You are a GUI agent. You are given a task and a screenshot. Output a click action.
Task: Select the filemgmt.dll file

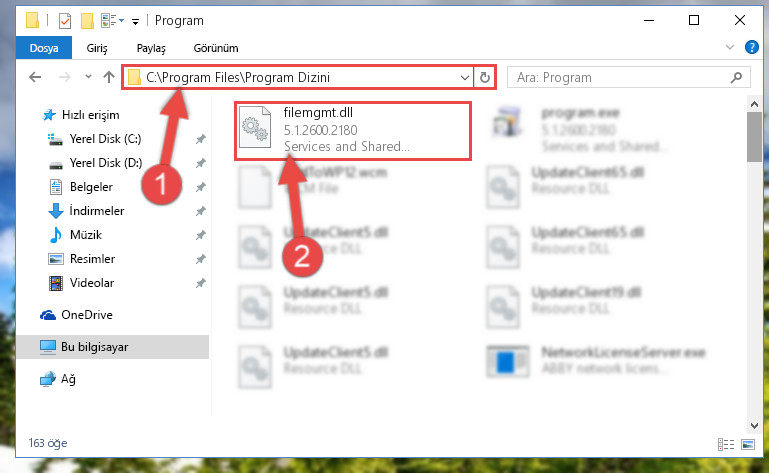pos(353,131)
